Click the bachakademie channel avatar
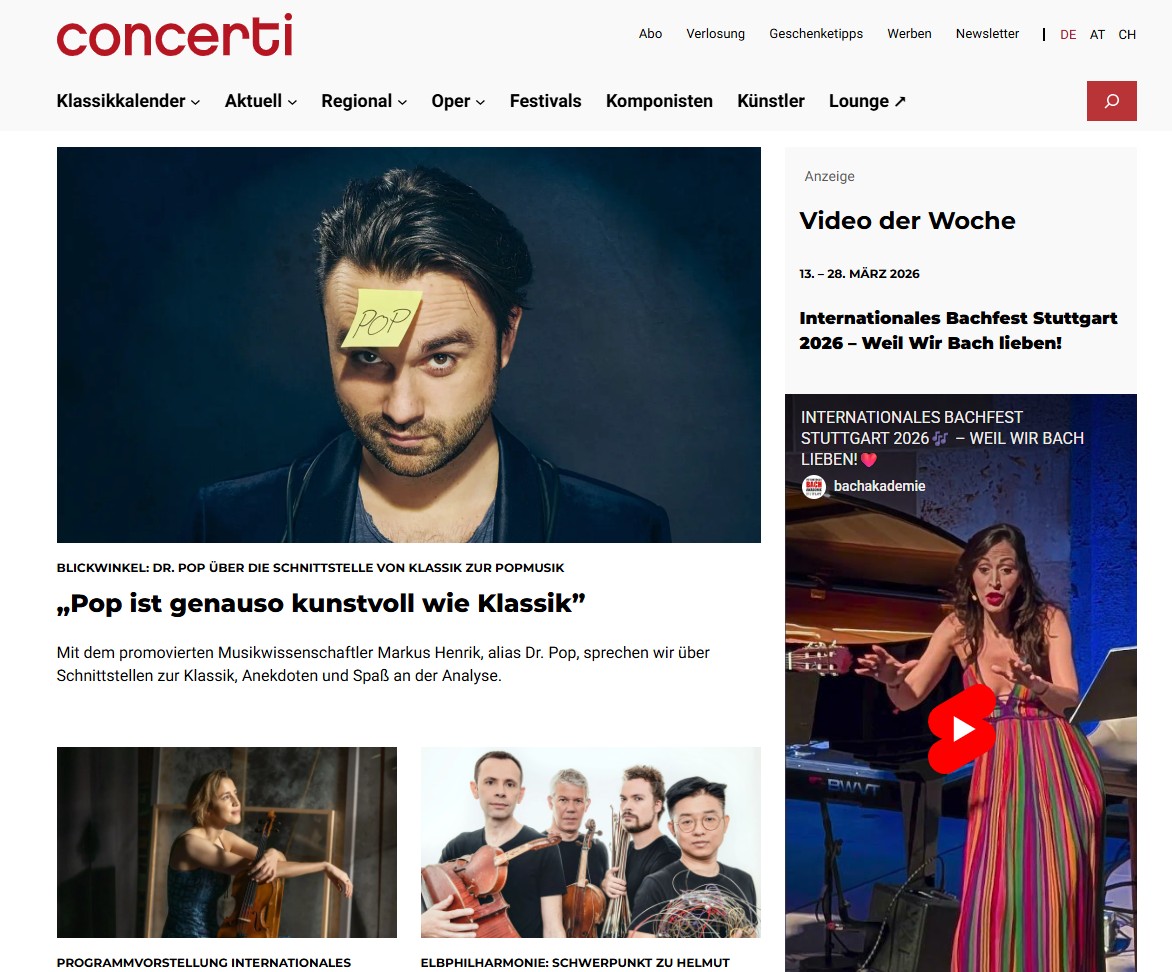Viewport: 1172px width, 972px height. click(x=813, y=487)
